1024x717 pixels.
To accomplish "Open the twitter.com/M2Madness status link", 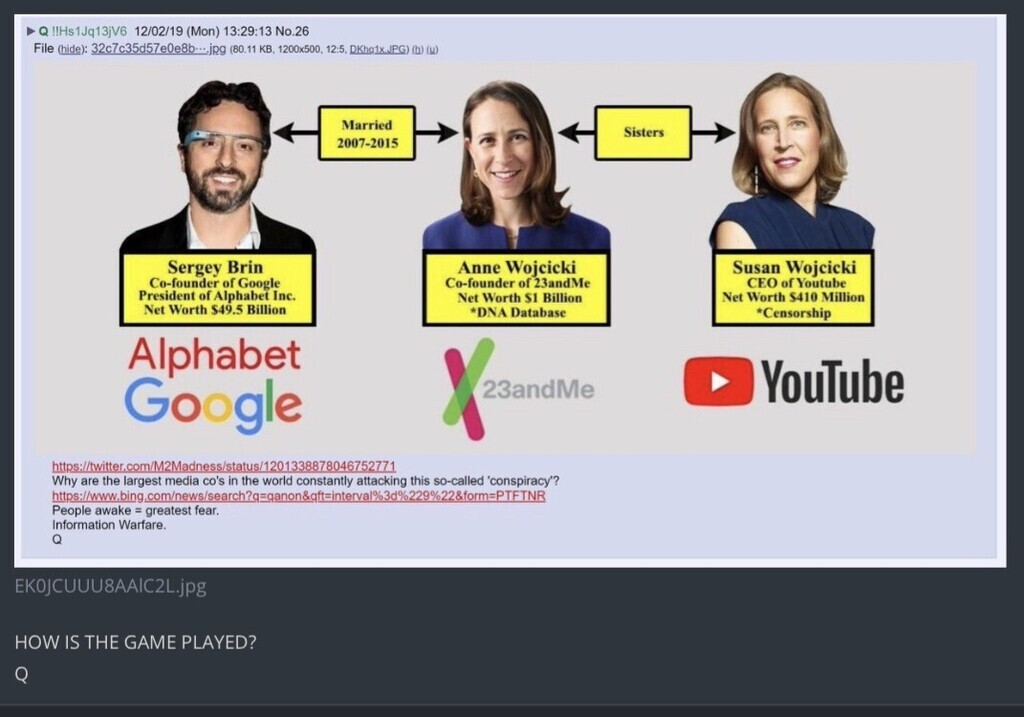I will tap(224, 466).
